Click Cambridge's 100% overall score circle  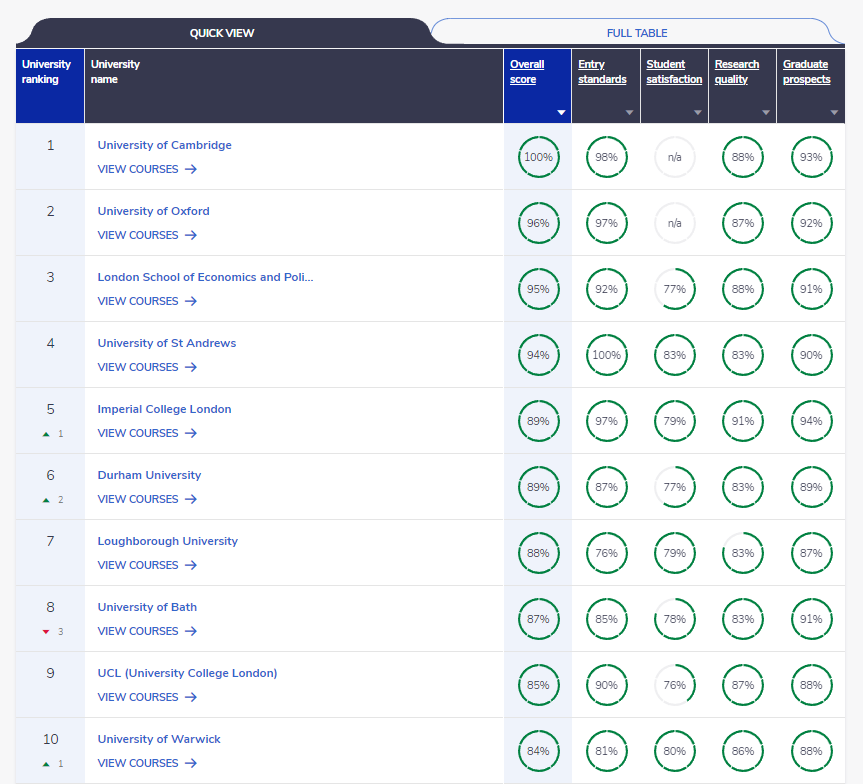(538, 157)
